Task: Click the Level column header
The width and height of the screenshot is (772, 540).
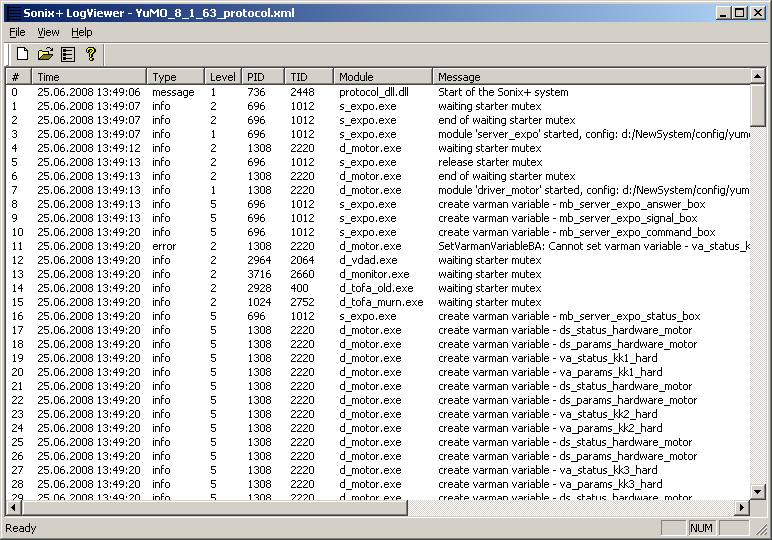Action: (222, 76)
